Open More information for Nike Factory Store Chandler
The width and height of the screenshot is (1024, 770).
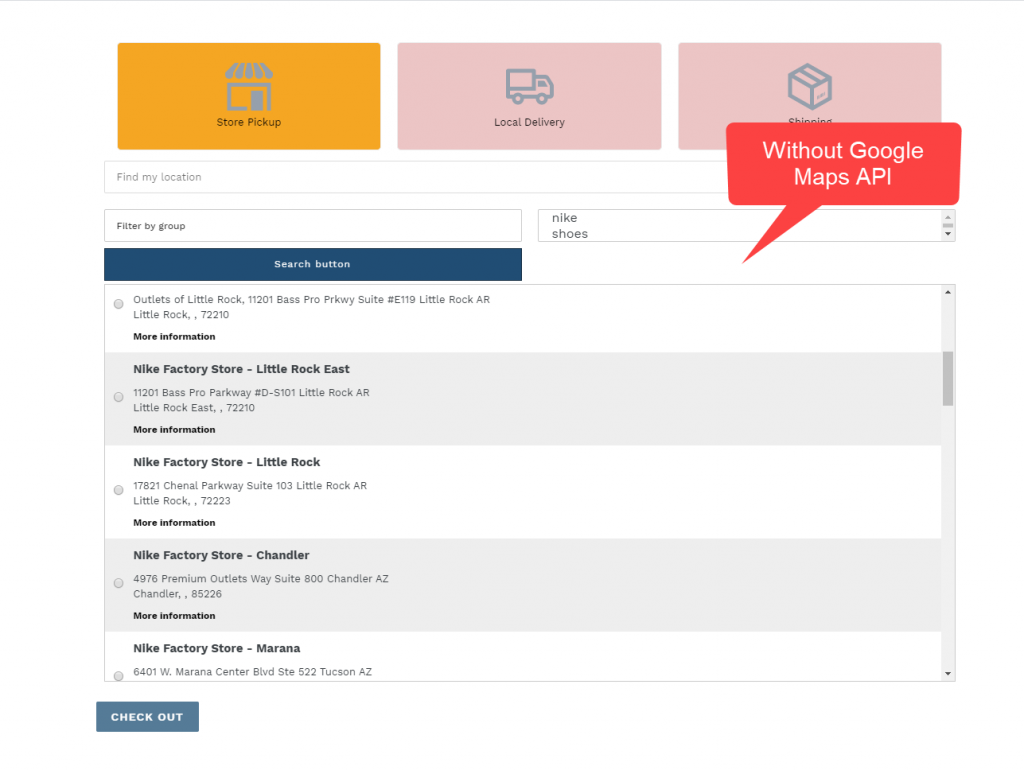174,616
